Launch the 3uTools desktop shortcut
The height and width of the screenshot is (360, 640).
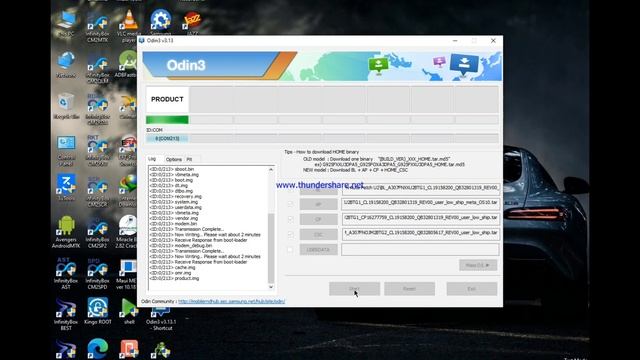[x=66, y=187]
